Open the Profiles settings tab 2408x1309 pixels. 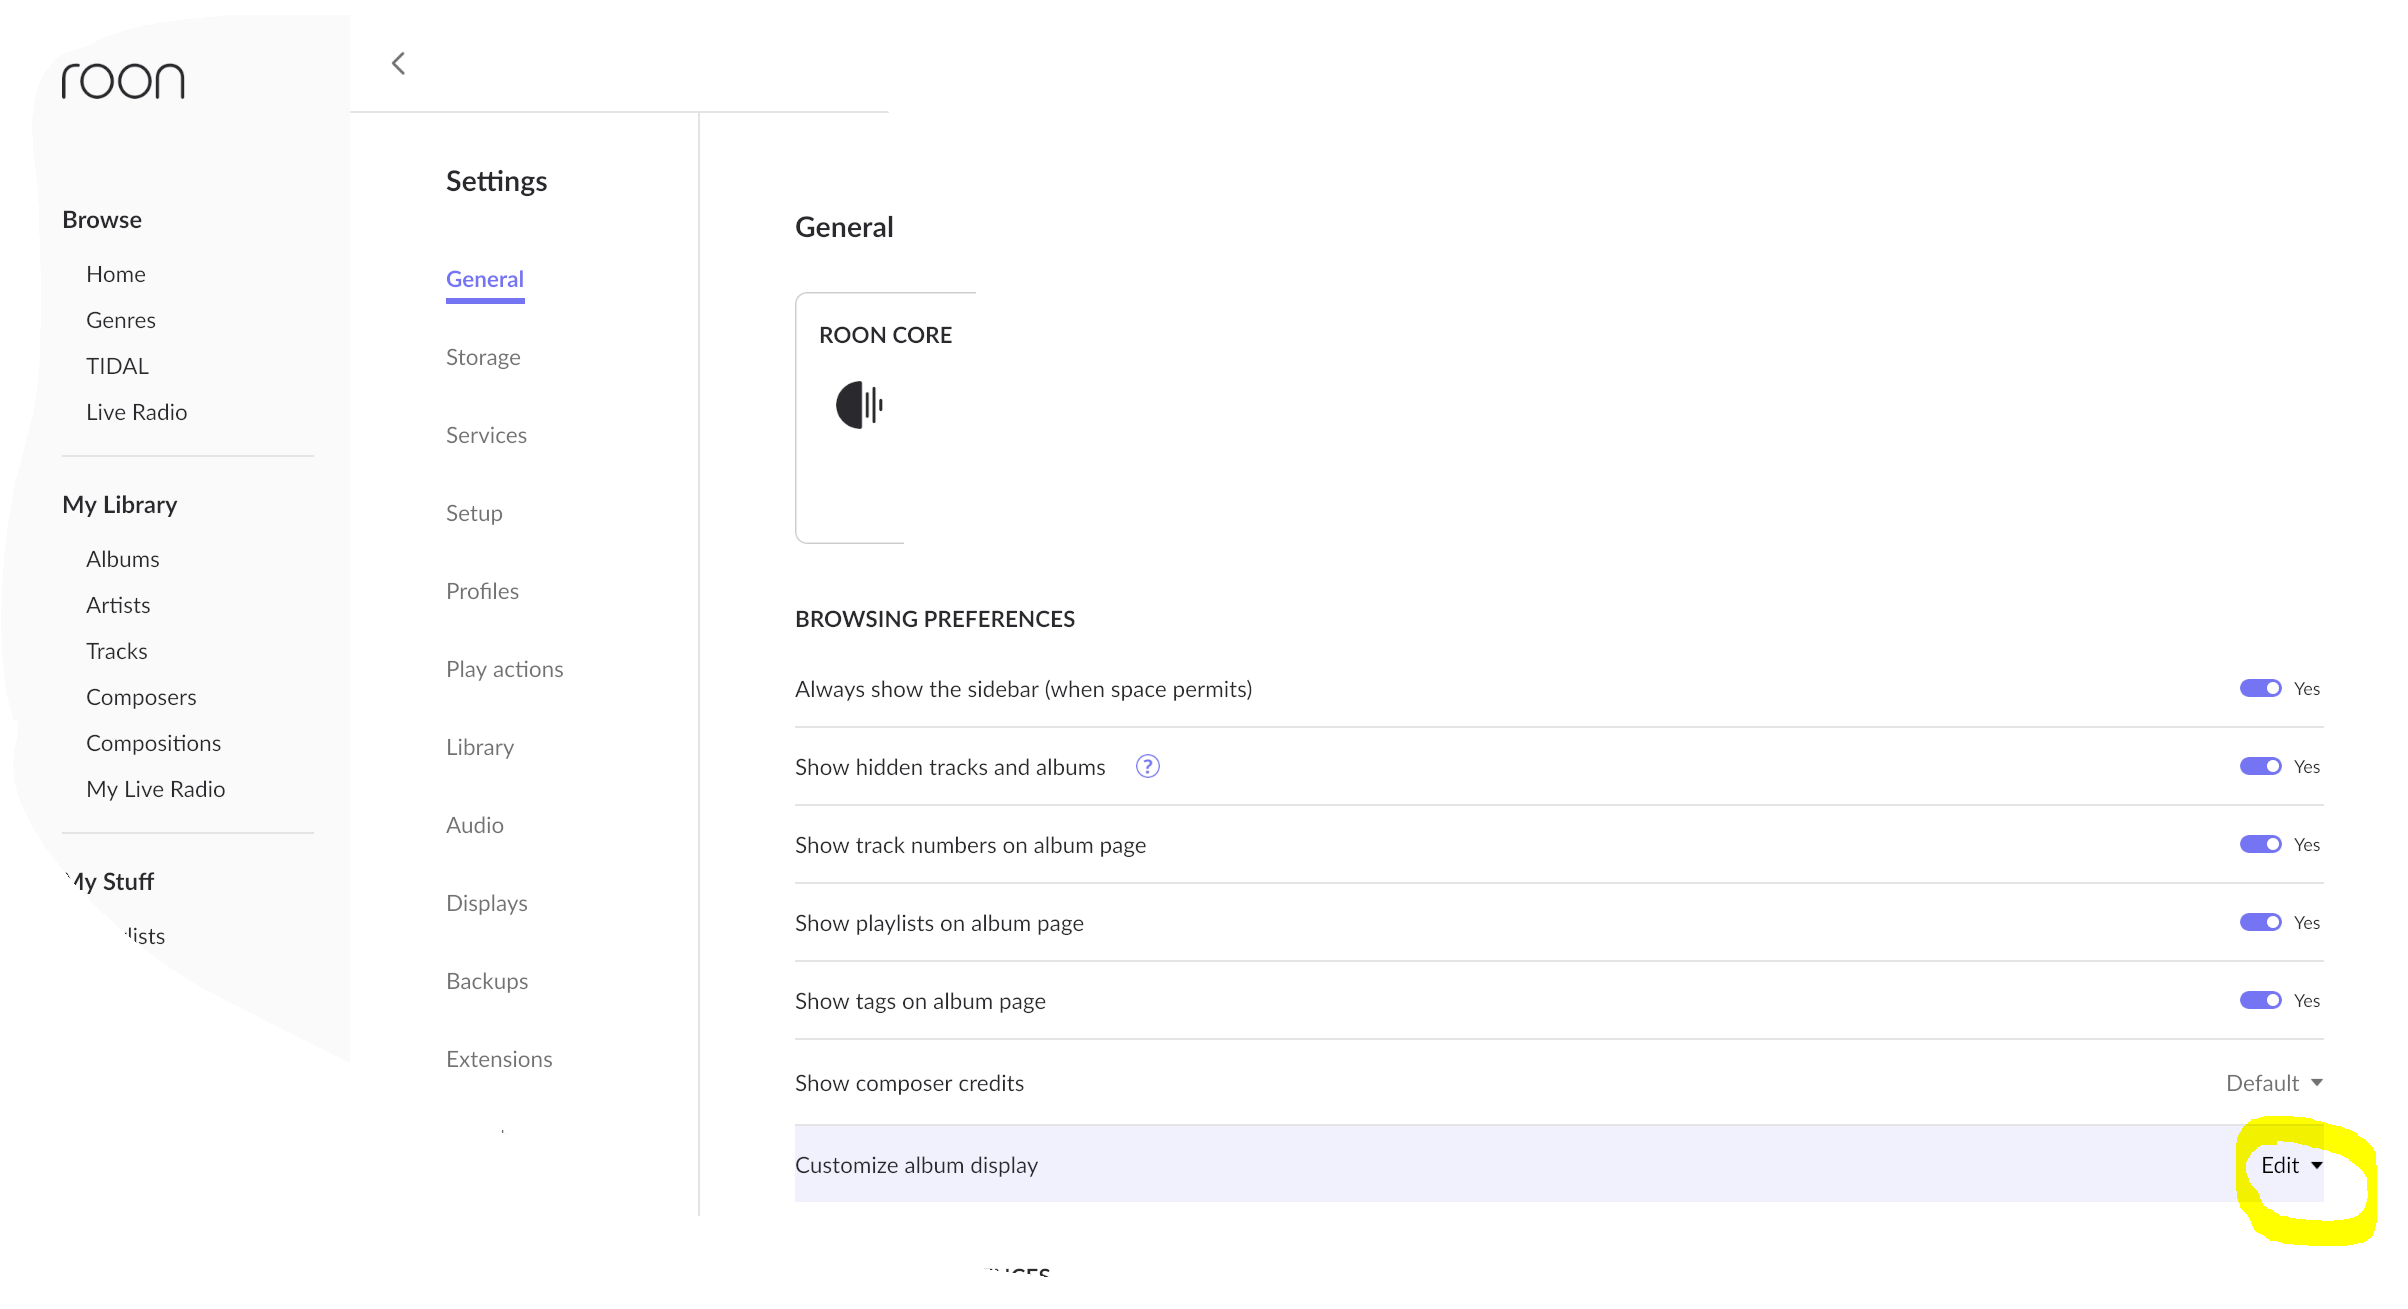(482, 592)
